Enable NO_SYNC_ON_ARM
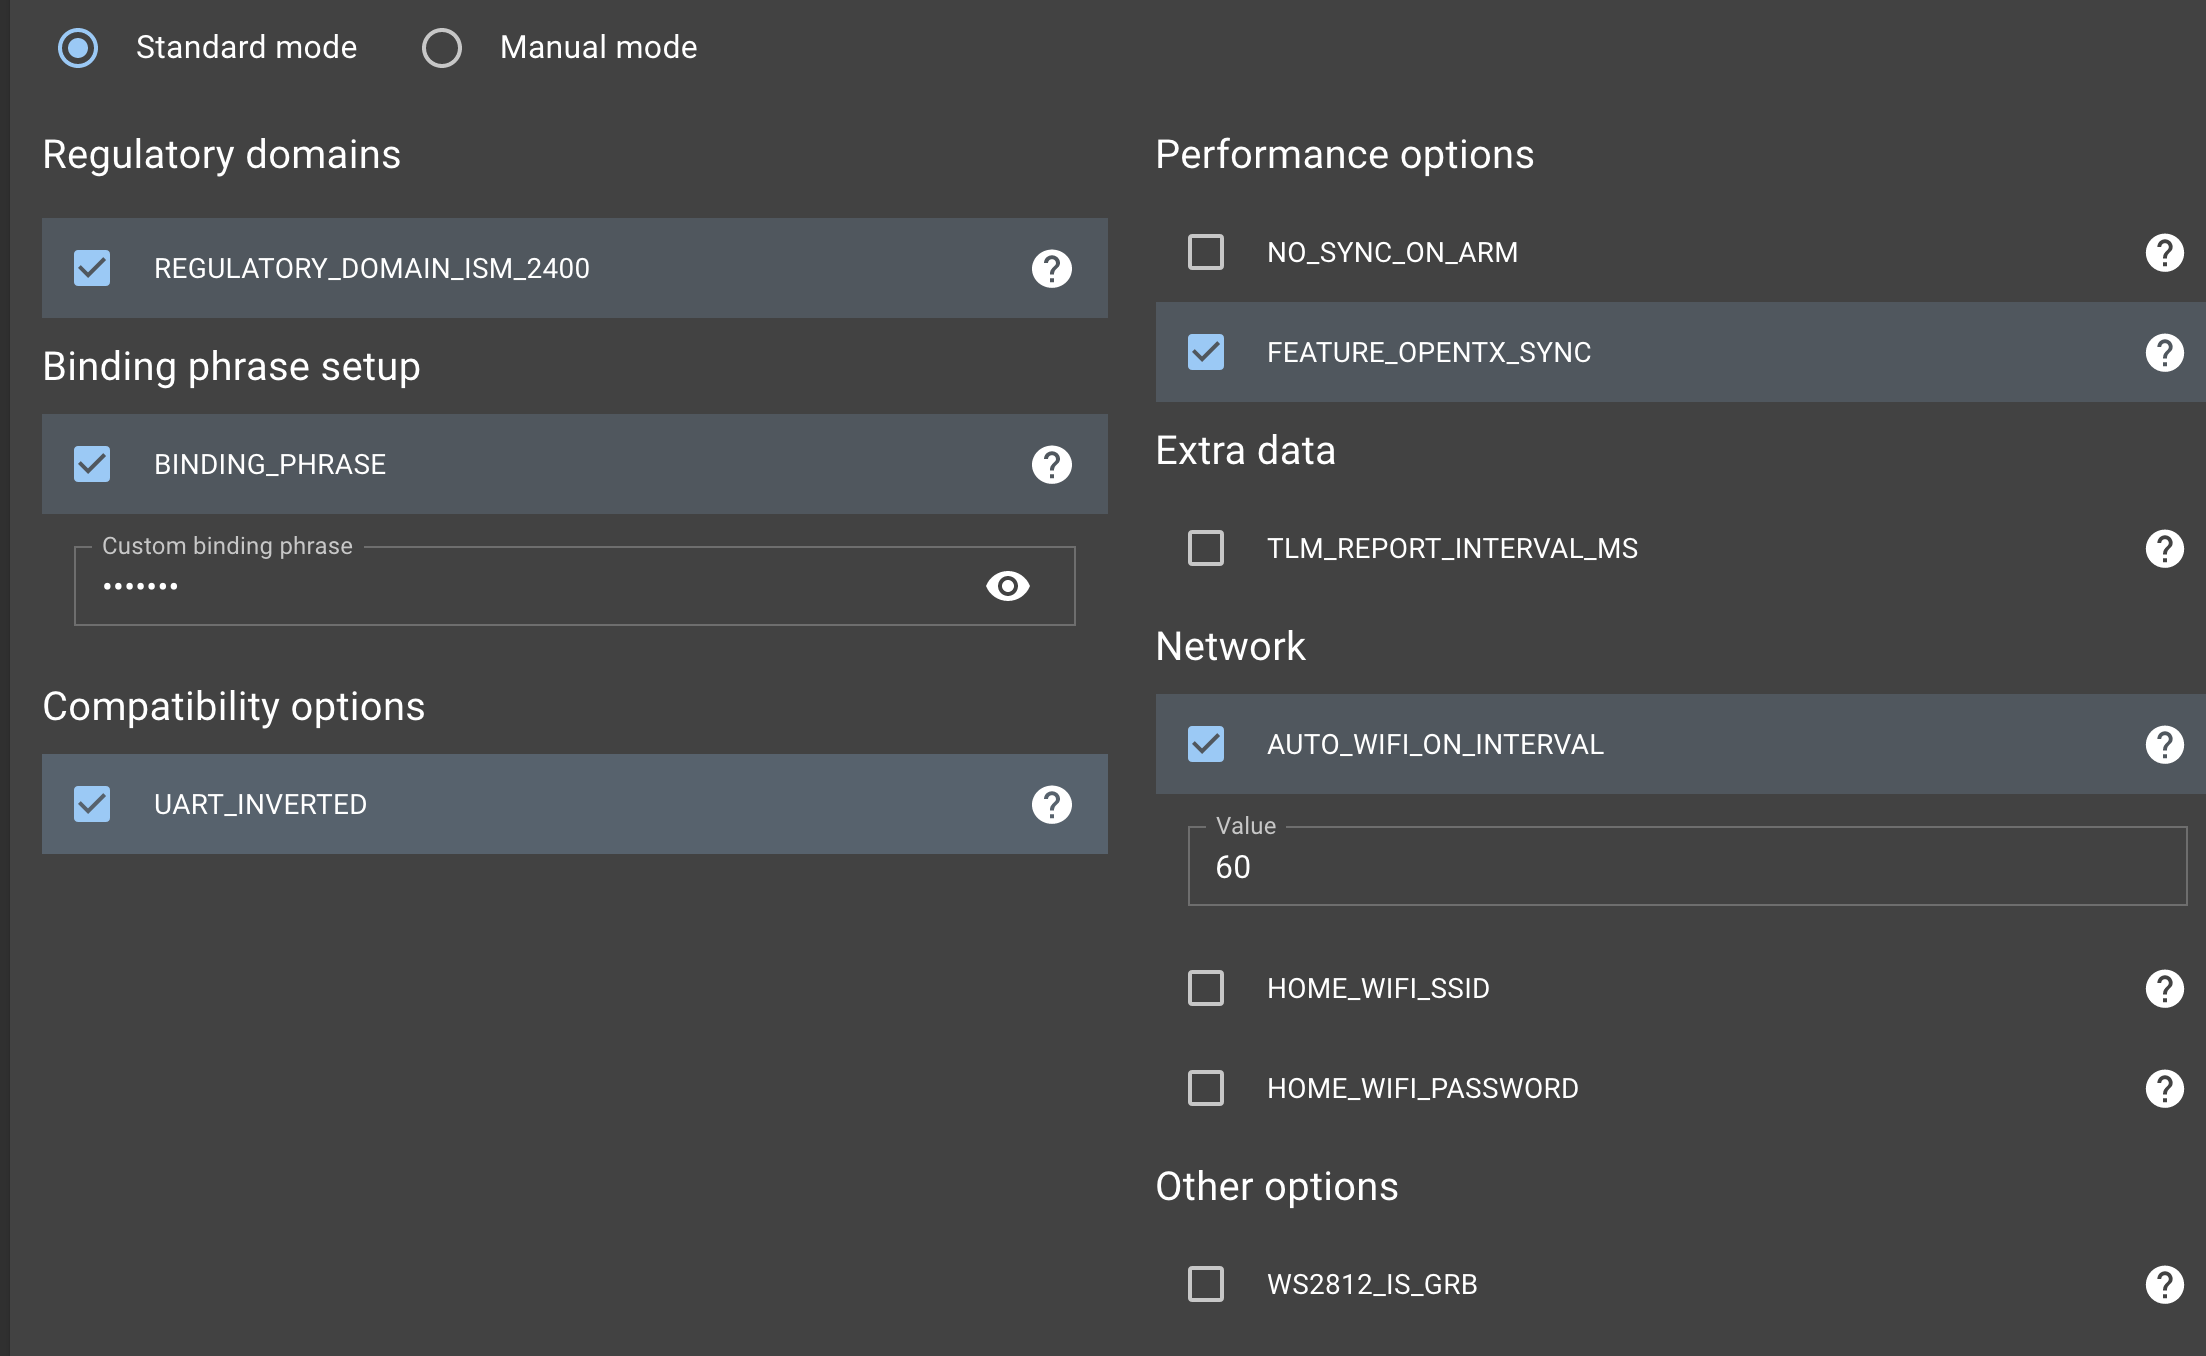This screenshot has height=1356, width=2206. (x=1205, y=251)
